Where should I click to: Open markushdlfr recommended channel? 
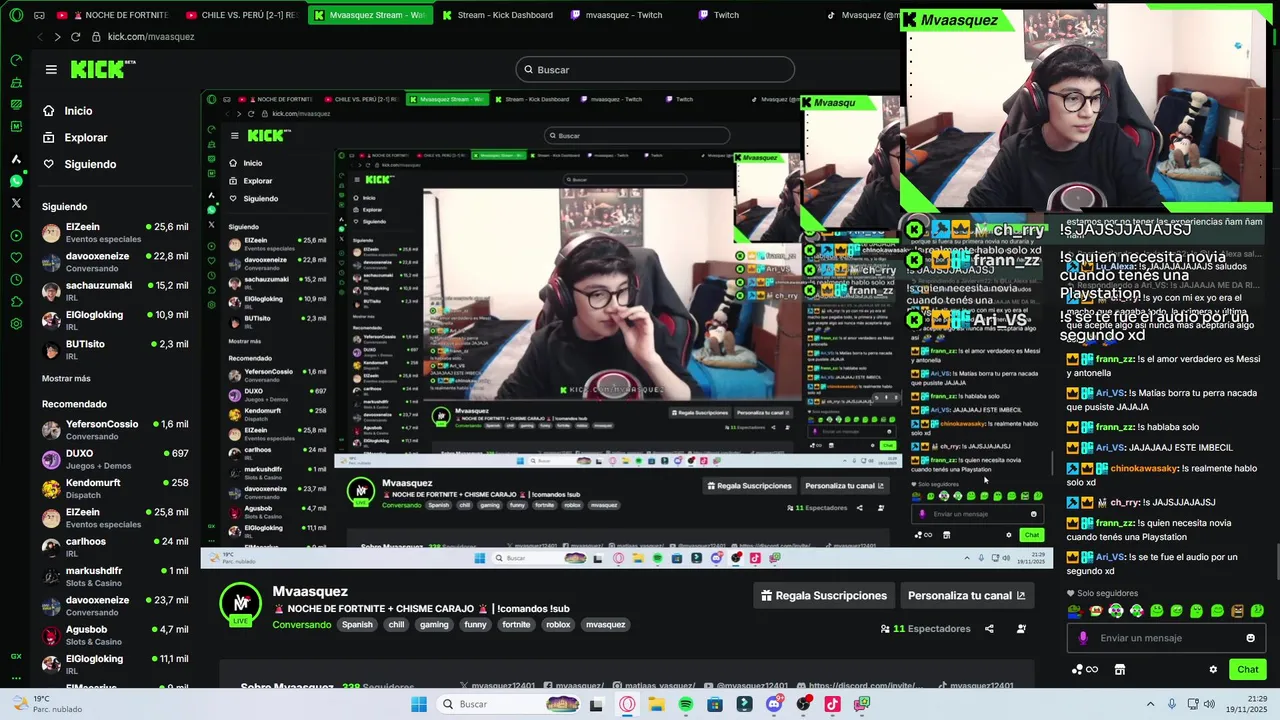pos(115,576)
